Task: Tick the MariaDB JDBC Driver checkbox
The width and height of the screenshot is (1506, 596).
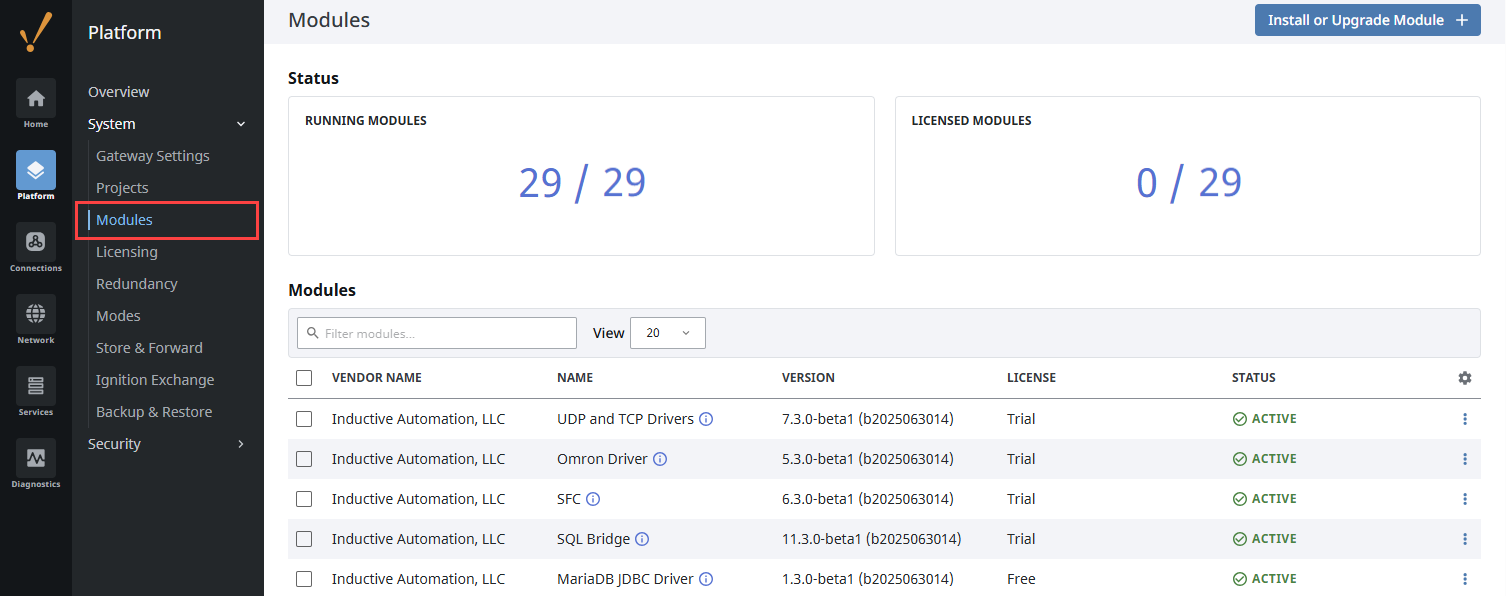Action: (x=304, y=579)
